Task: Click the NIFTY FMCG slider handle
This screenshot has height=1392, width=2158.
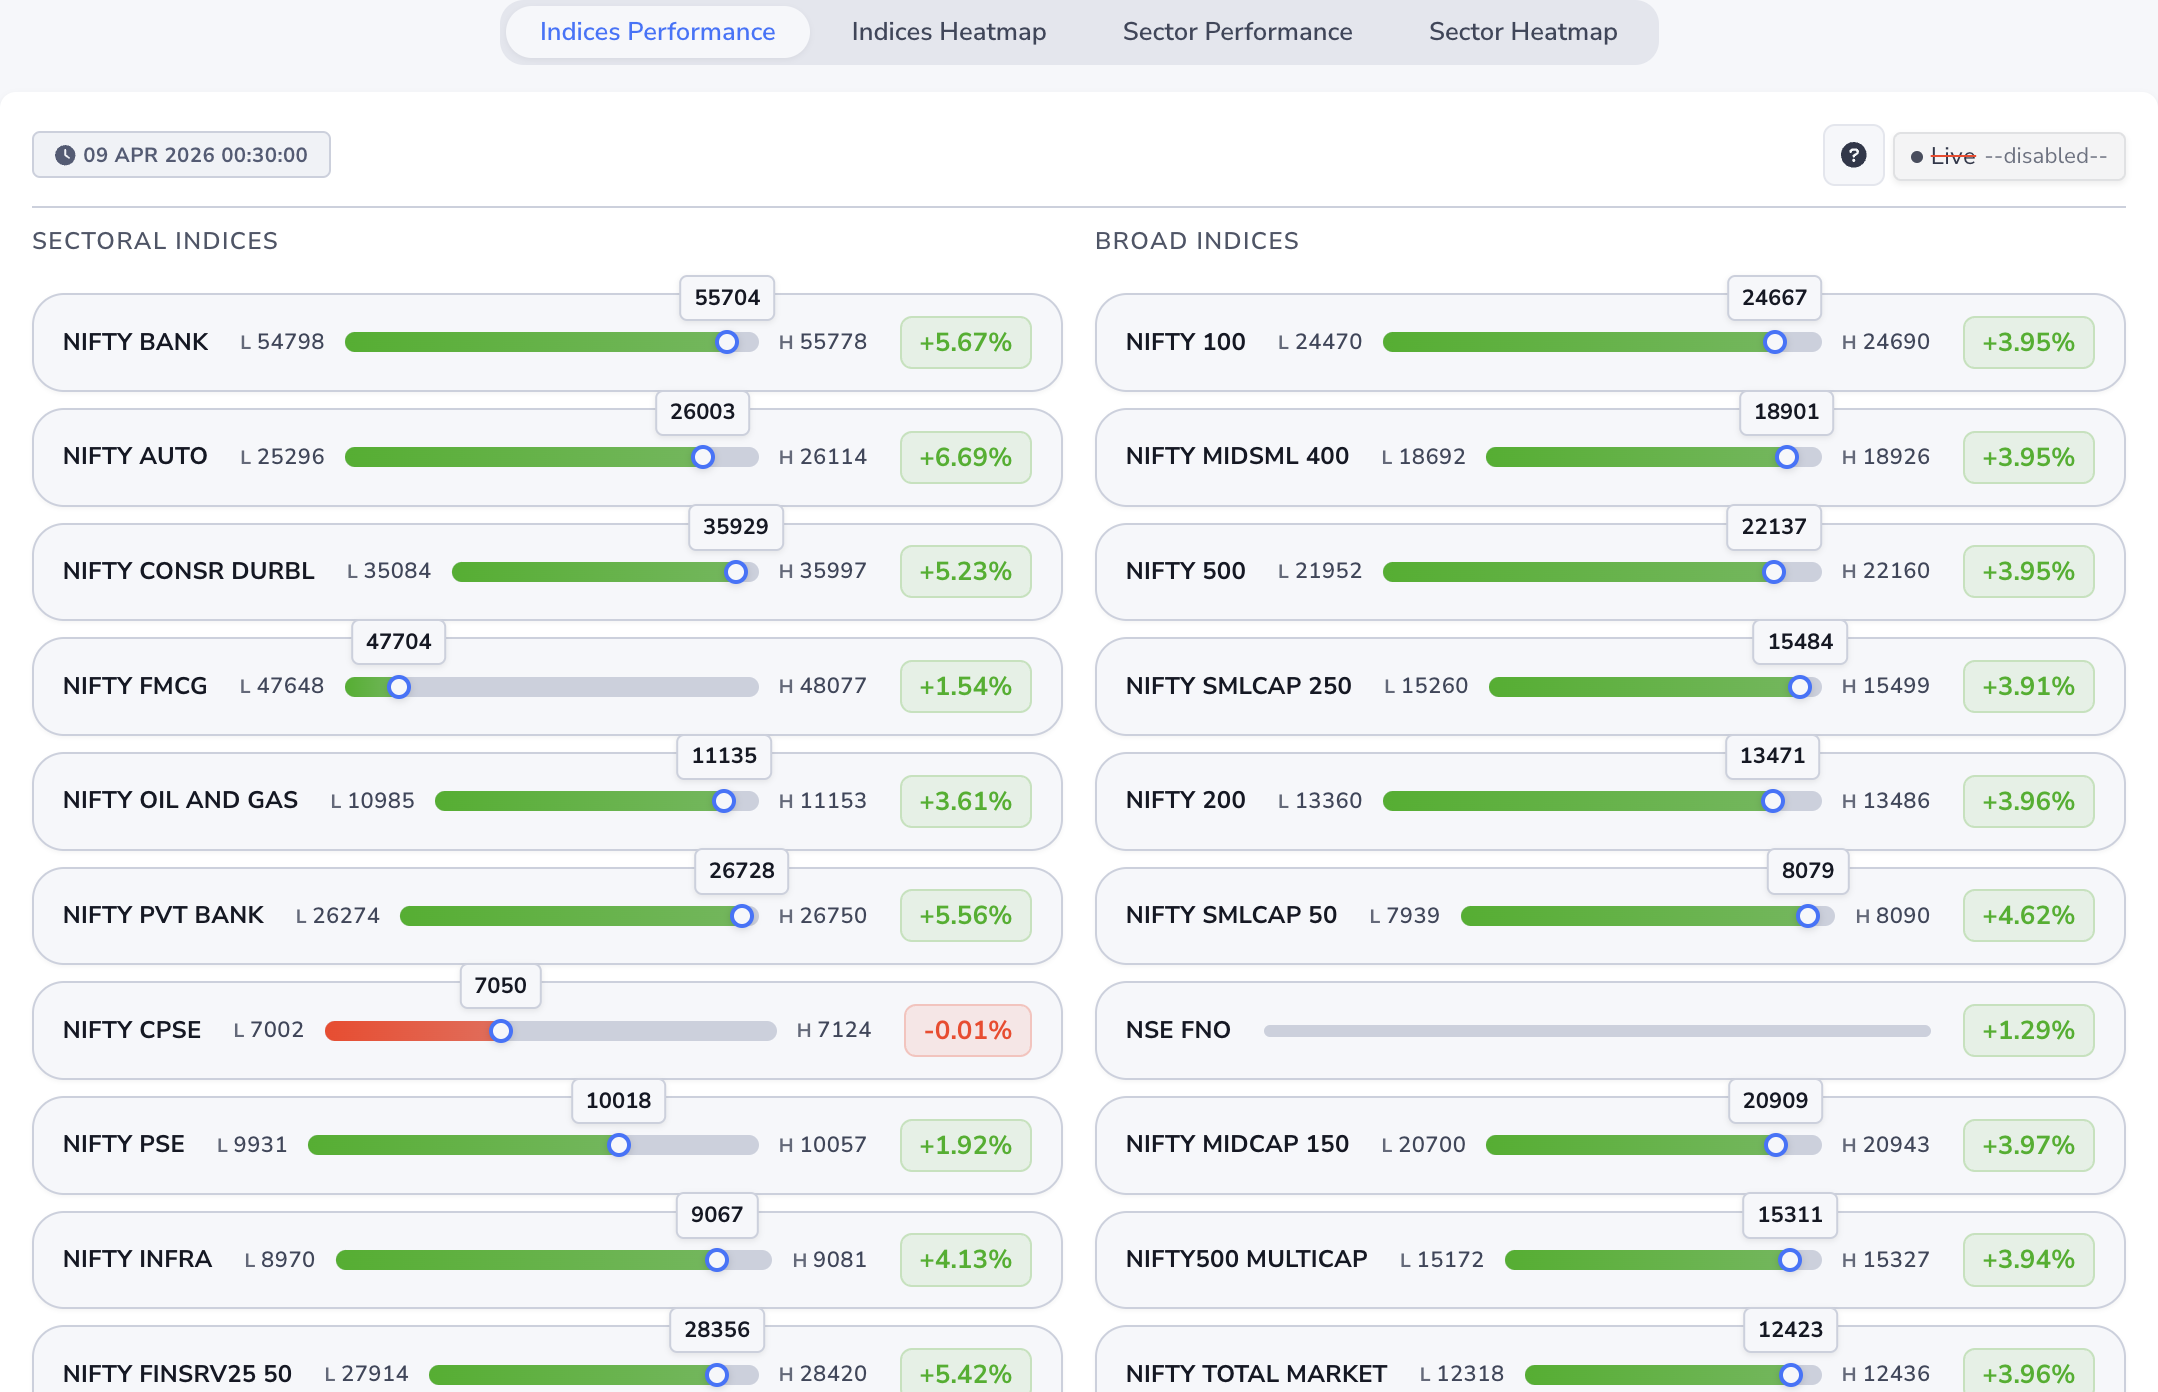Action: (x=399, y=687)
